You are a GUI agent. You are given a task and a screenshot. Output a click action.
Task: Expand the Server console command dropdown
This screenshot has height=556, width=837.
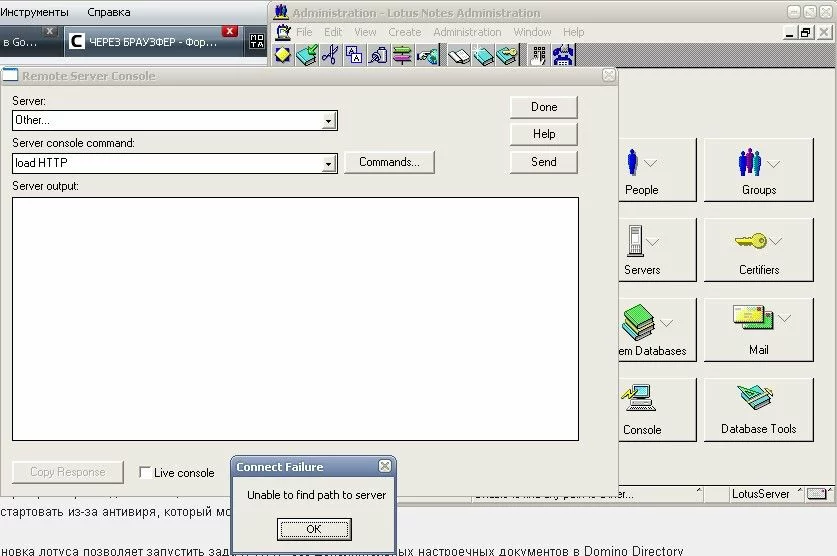[328, 163]
